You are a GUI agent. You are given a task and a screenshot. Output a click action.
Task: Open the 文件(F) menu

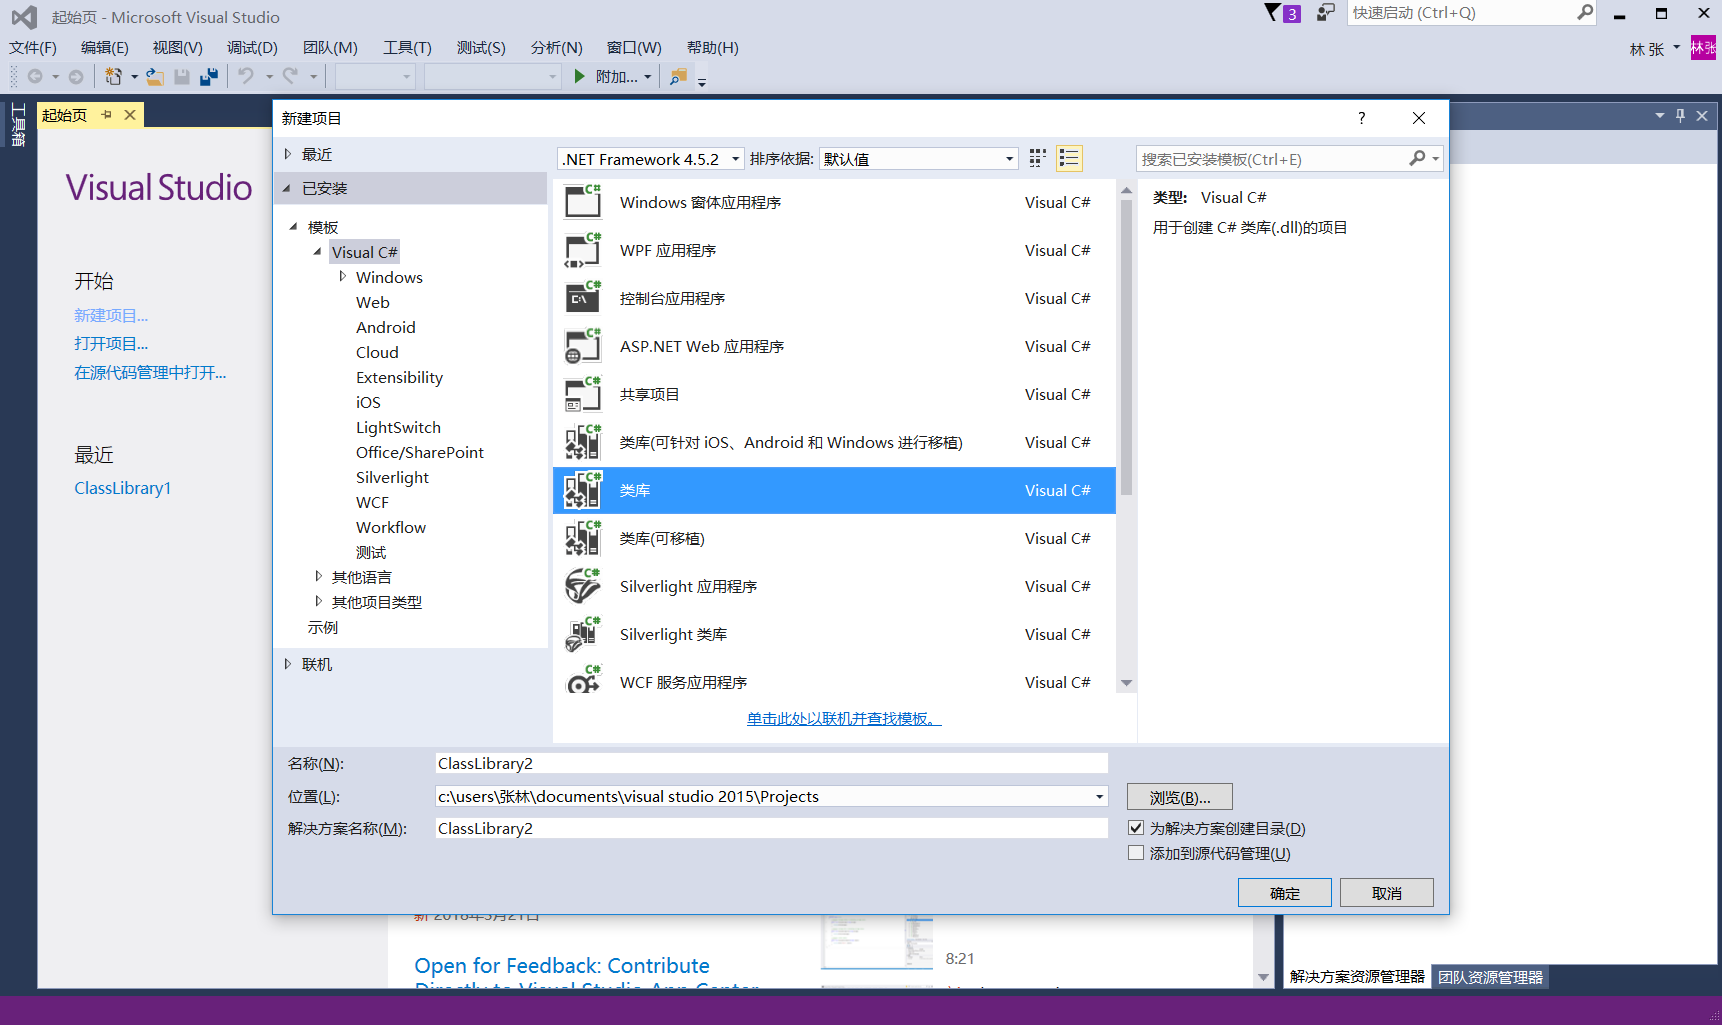click(33, 48)
